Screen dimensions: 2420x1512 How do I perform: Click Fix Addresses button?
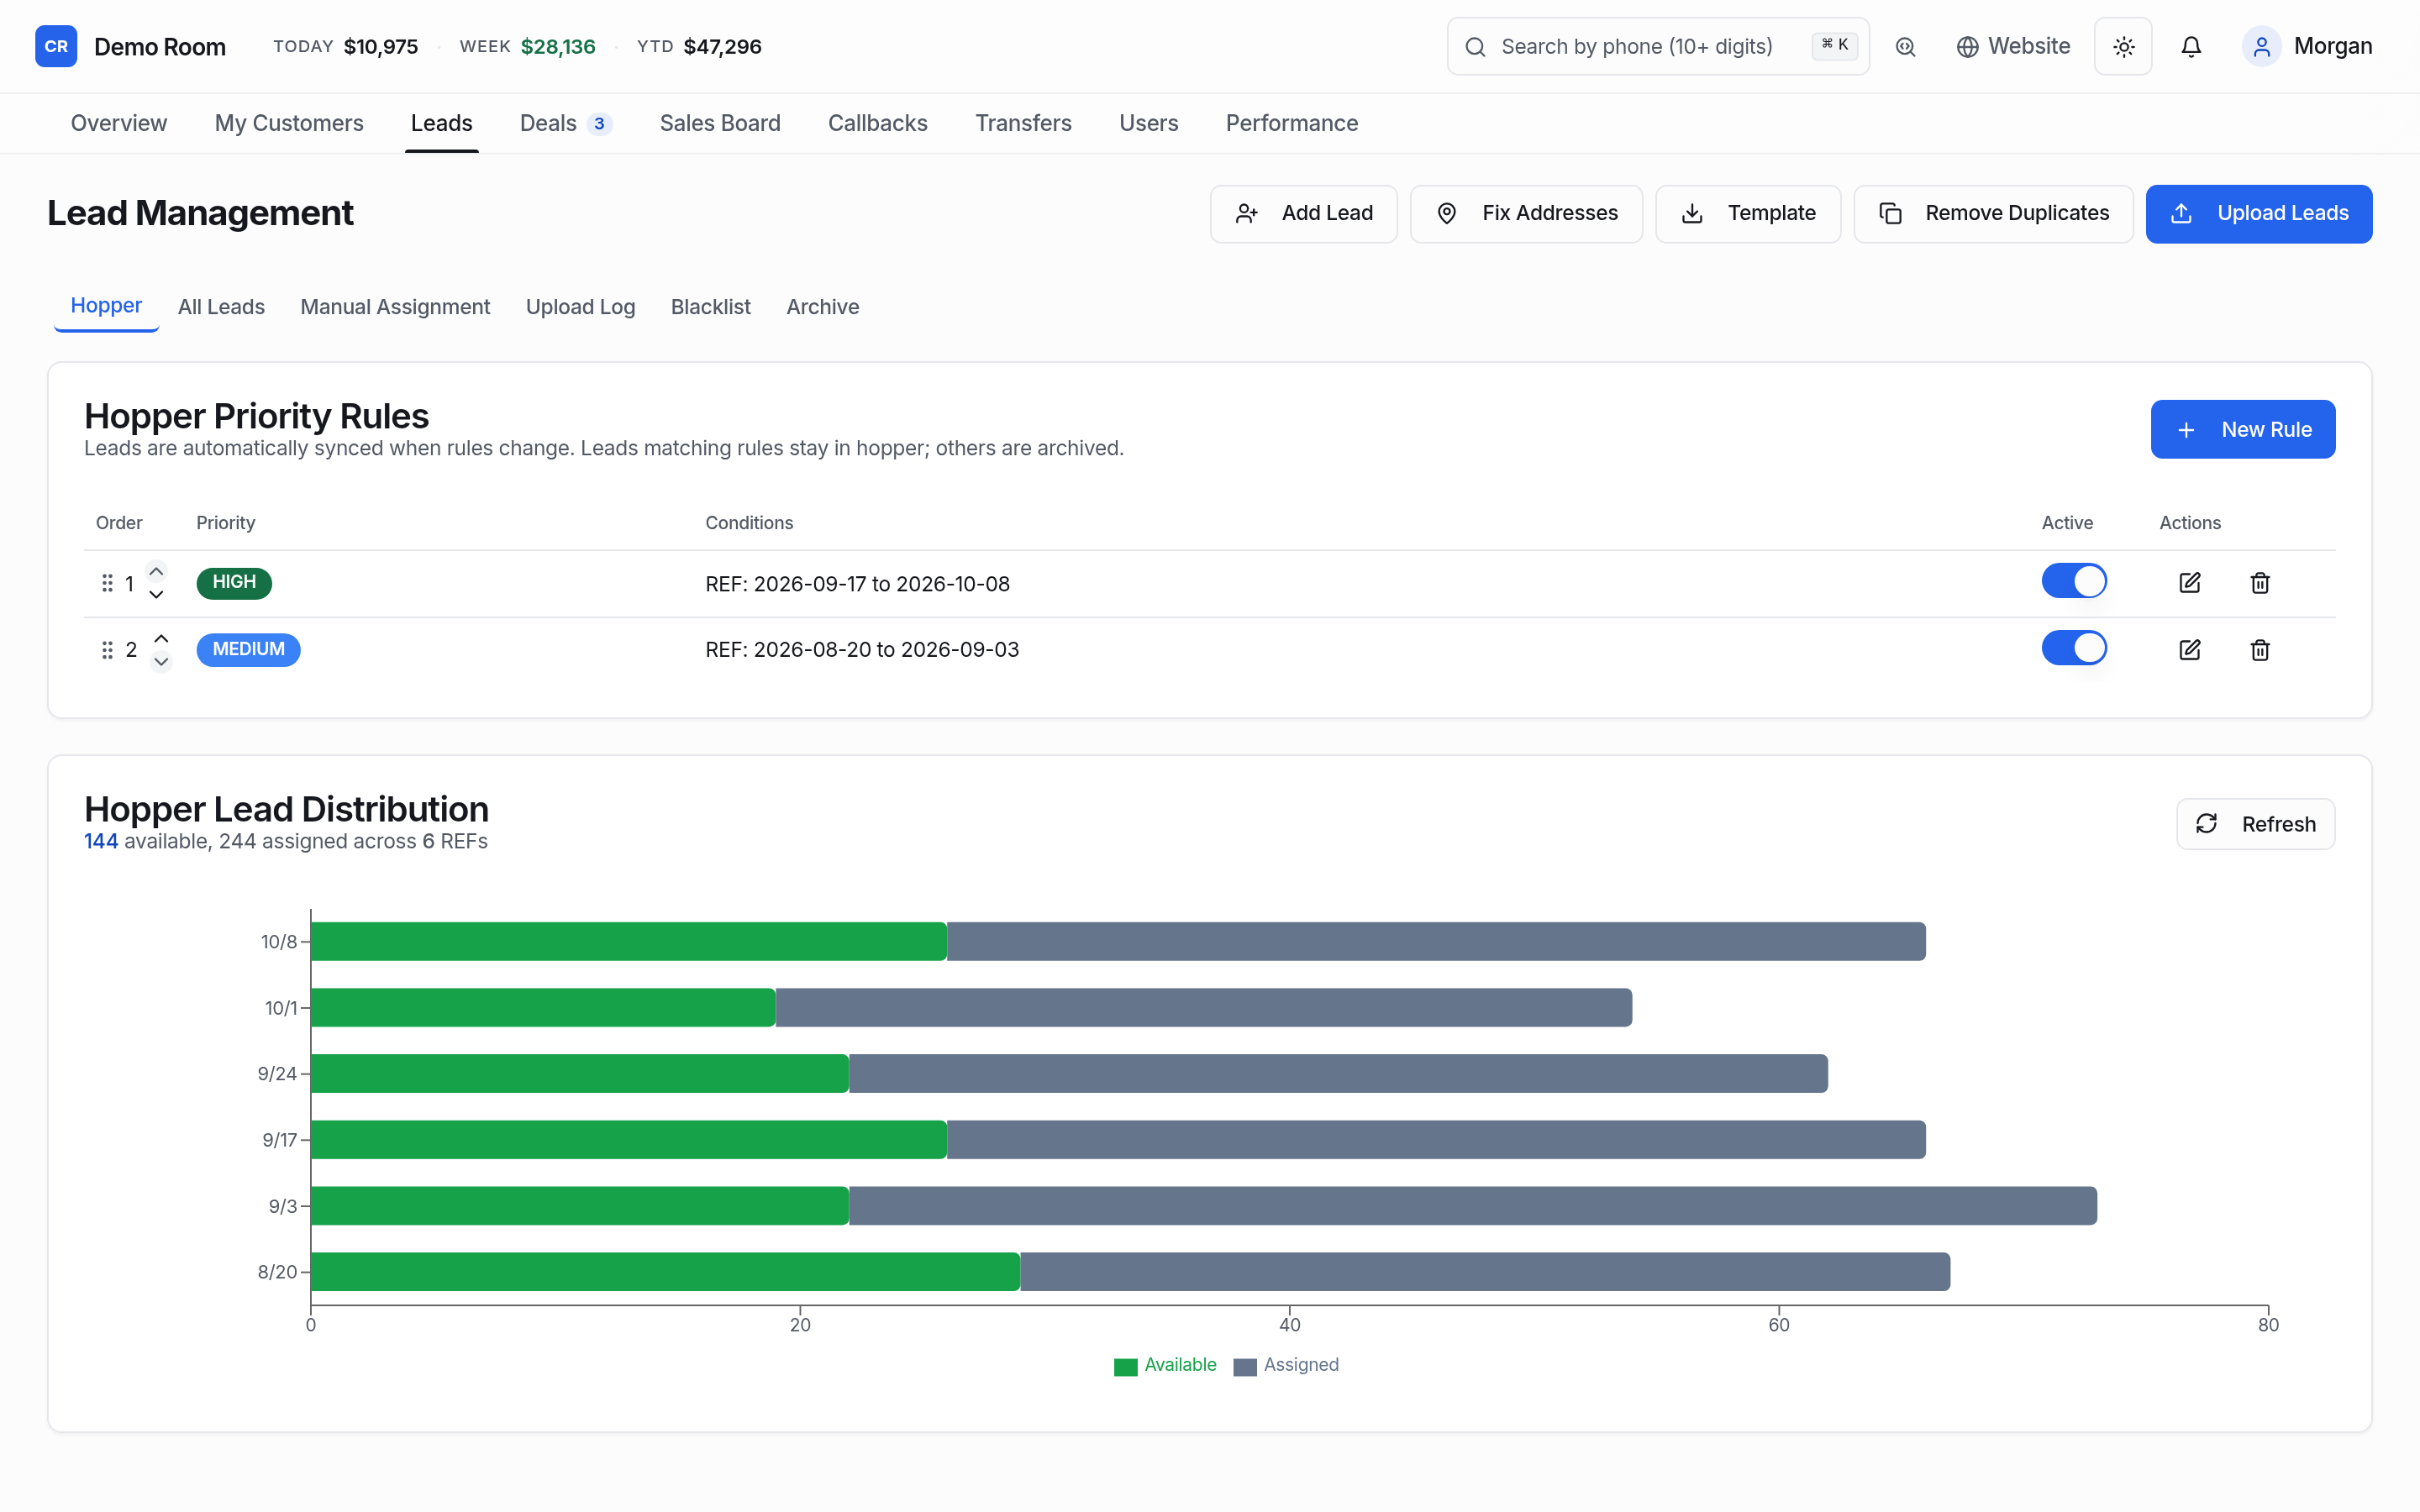click(1526, 213)
